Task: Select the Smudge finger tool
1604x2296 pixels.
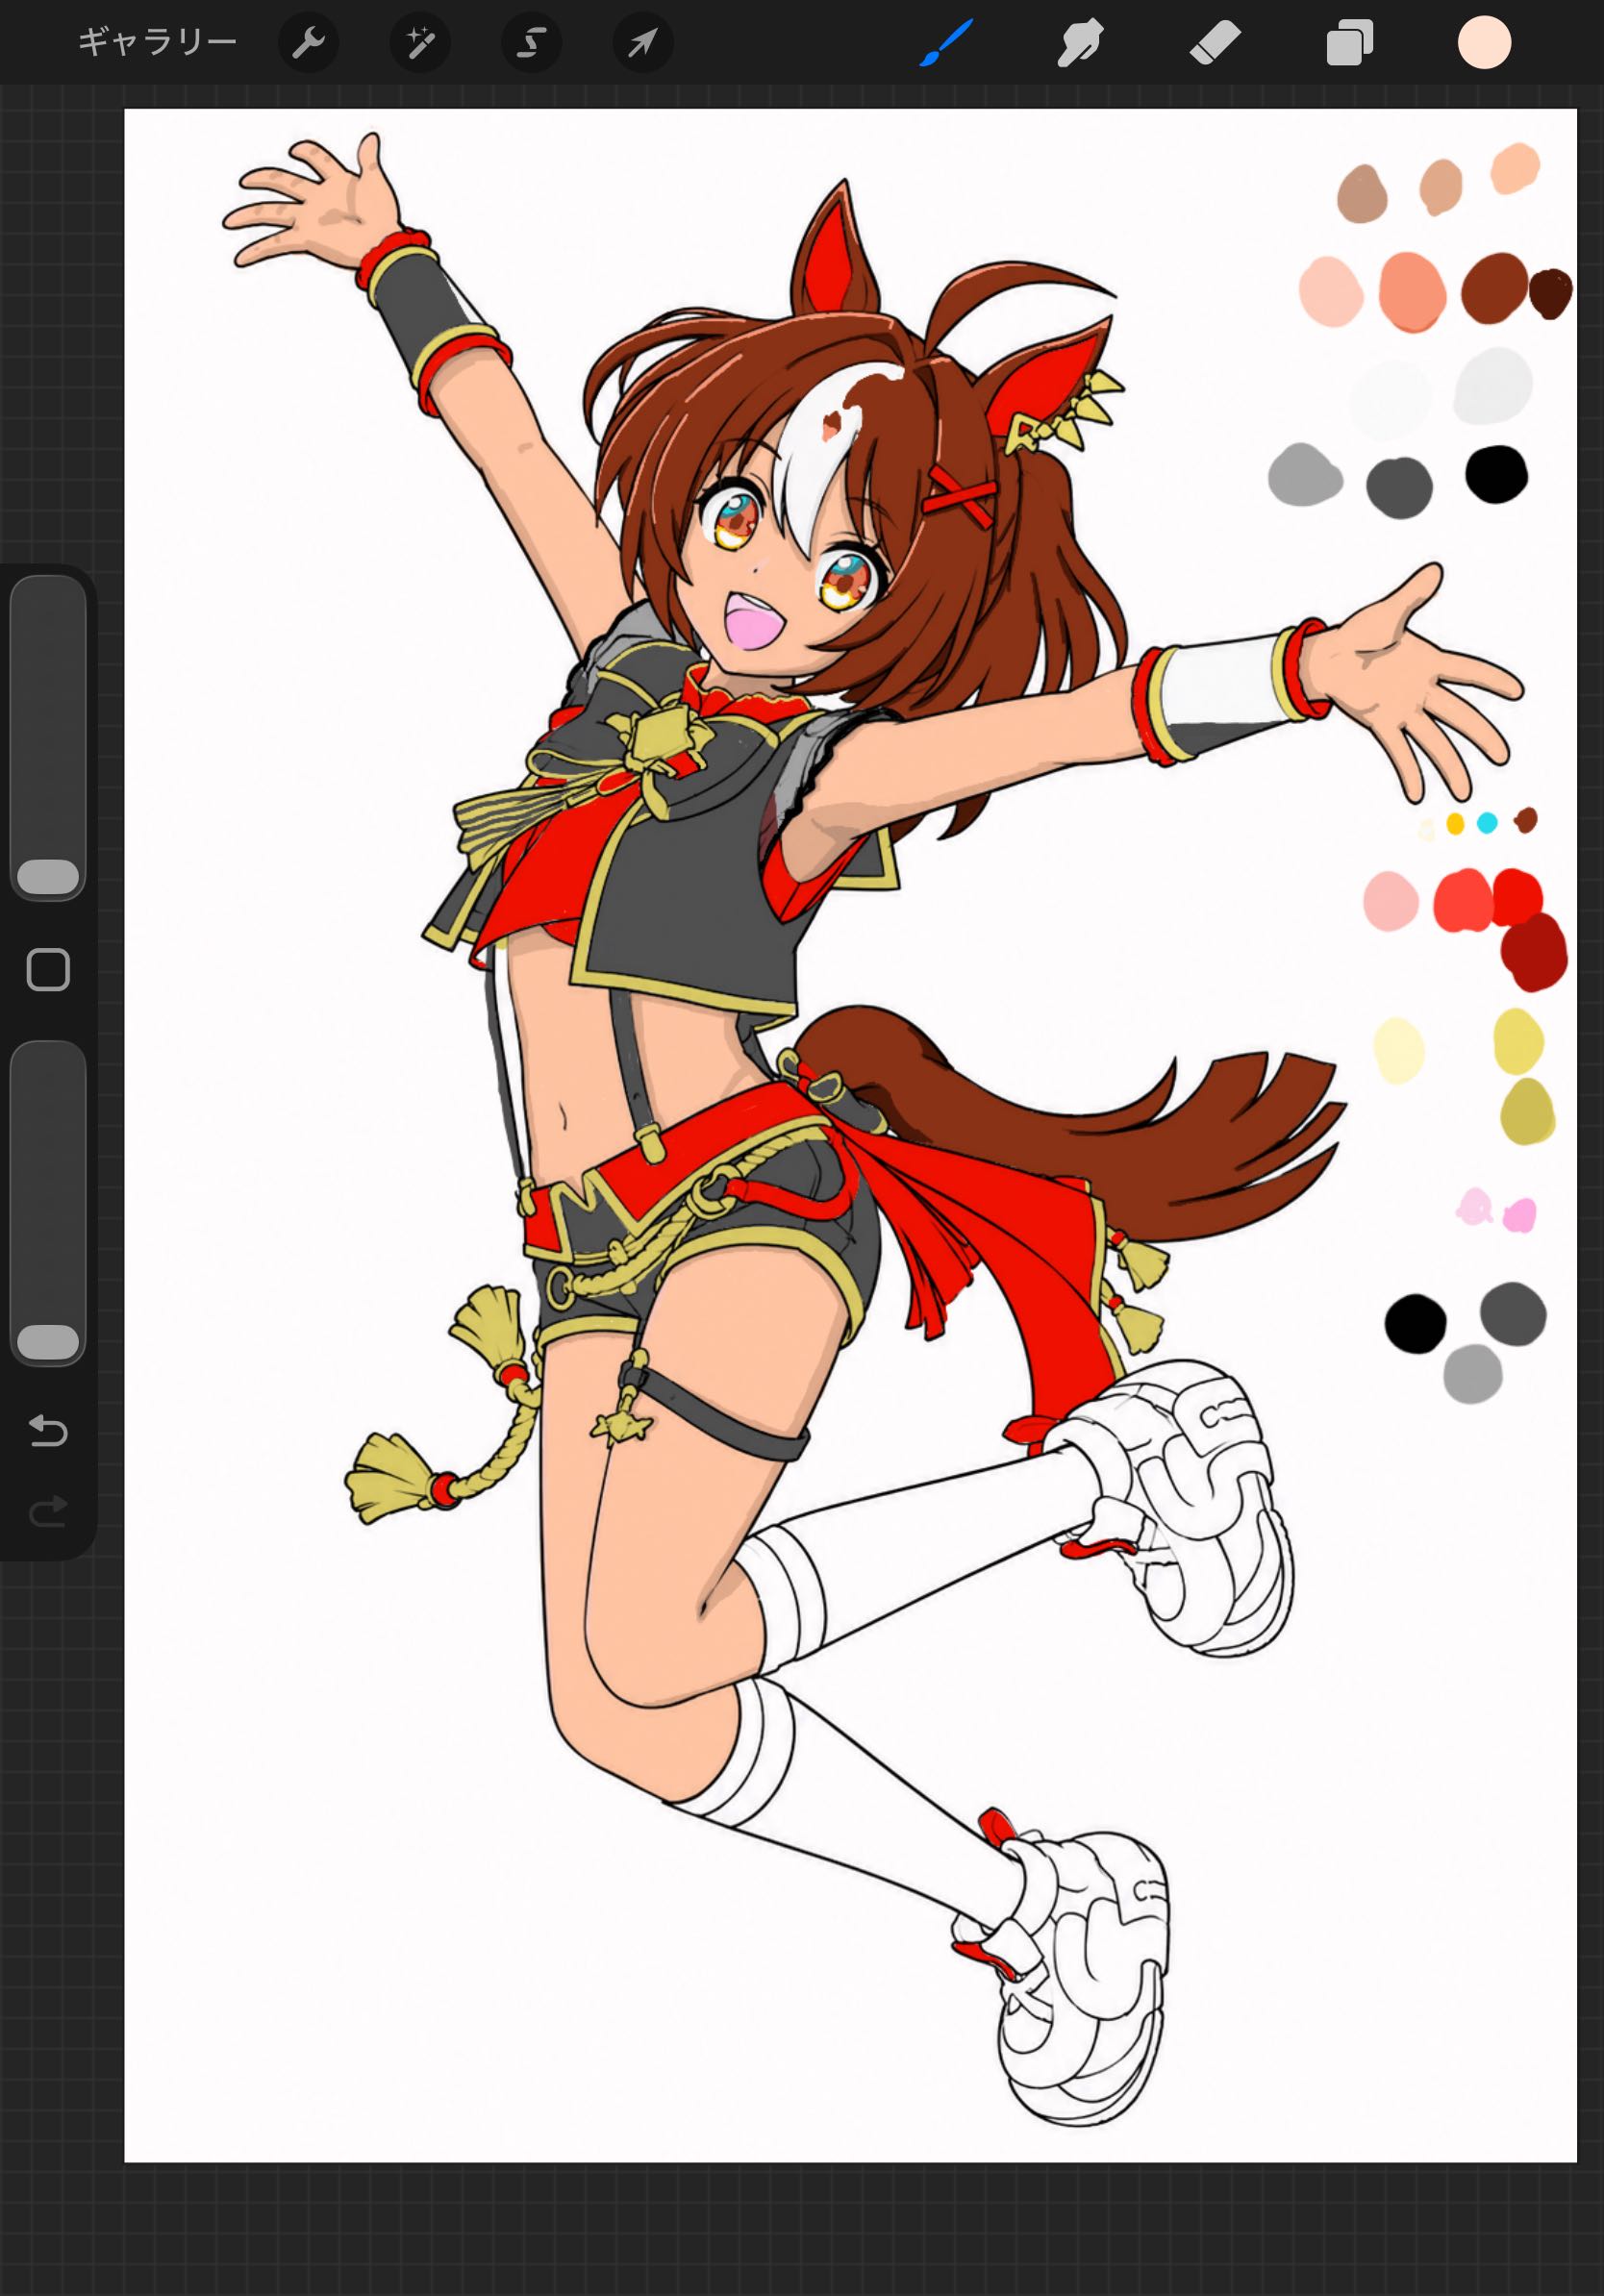Action: coord(1080,43)
